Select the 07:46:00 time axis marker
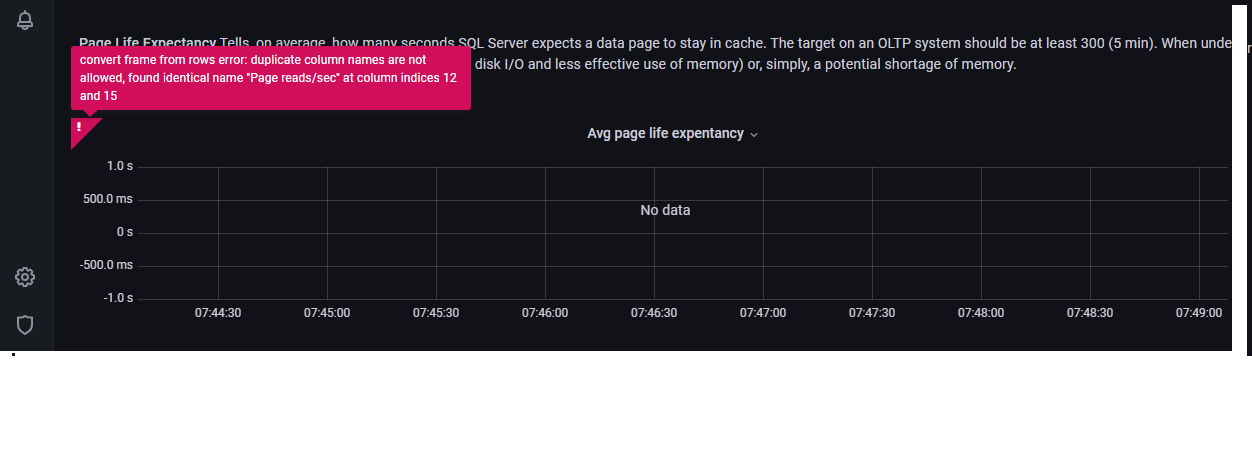Screen dimensions: 1252x460 [x=545, y=313]
